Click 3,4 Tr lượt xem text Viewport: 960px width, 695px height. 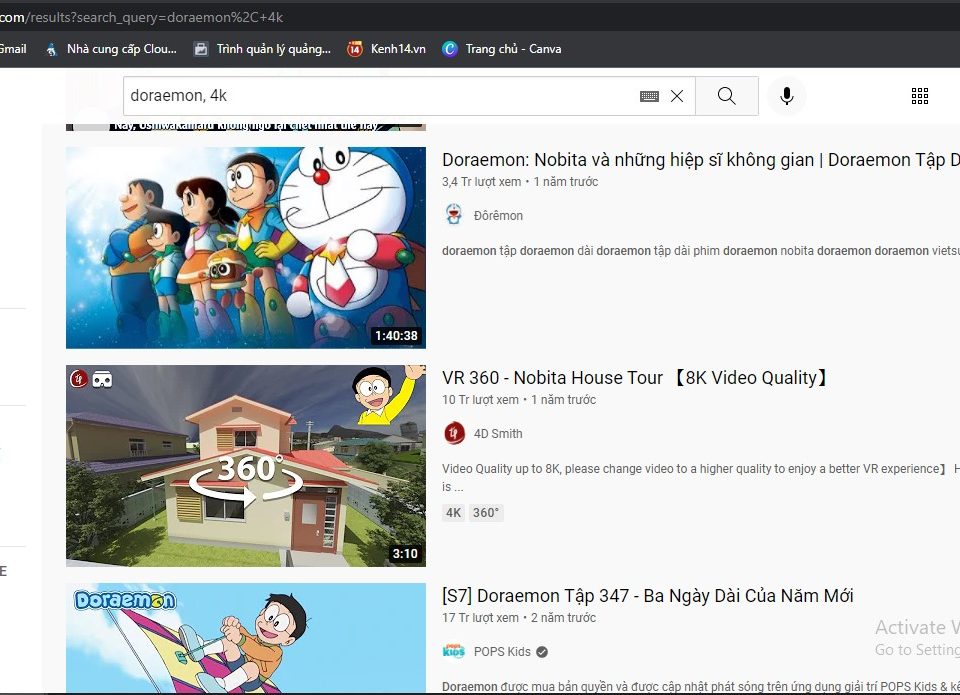[482, 182]
